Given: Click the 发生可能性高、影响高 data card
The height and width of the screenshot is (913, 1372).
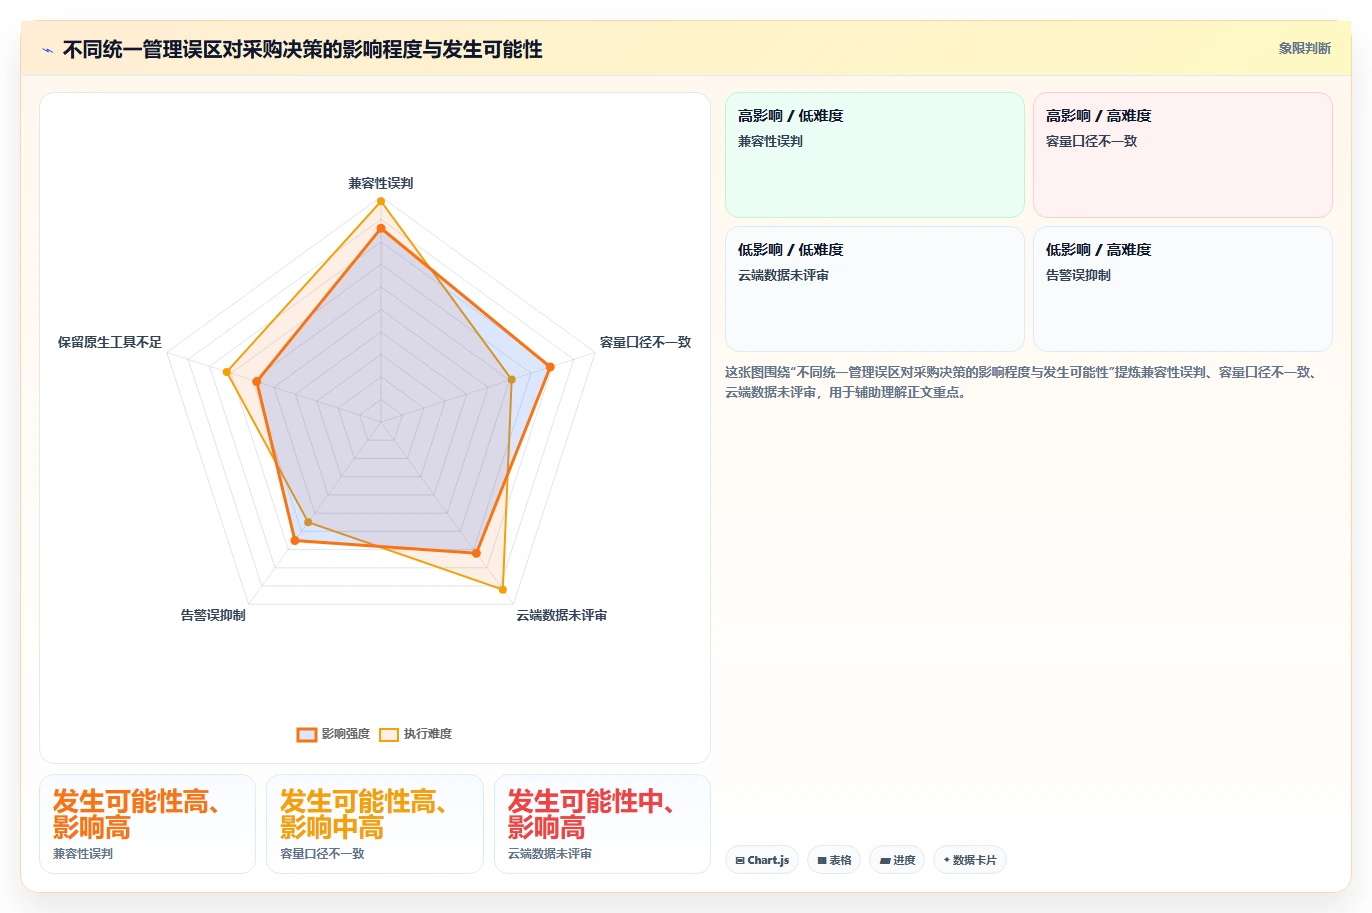Looking at the screenshot, I should click(x=147, y=824).
